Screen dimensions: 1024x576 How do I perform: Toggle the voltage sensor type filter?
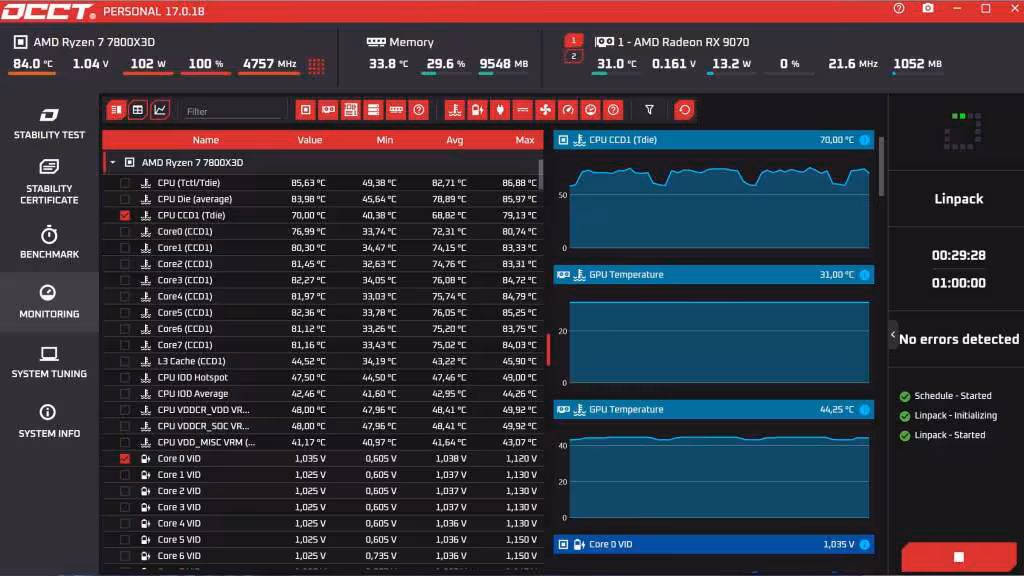[x=477, y=110]
